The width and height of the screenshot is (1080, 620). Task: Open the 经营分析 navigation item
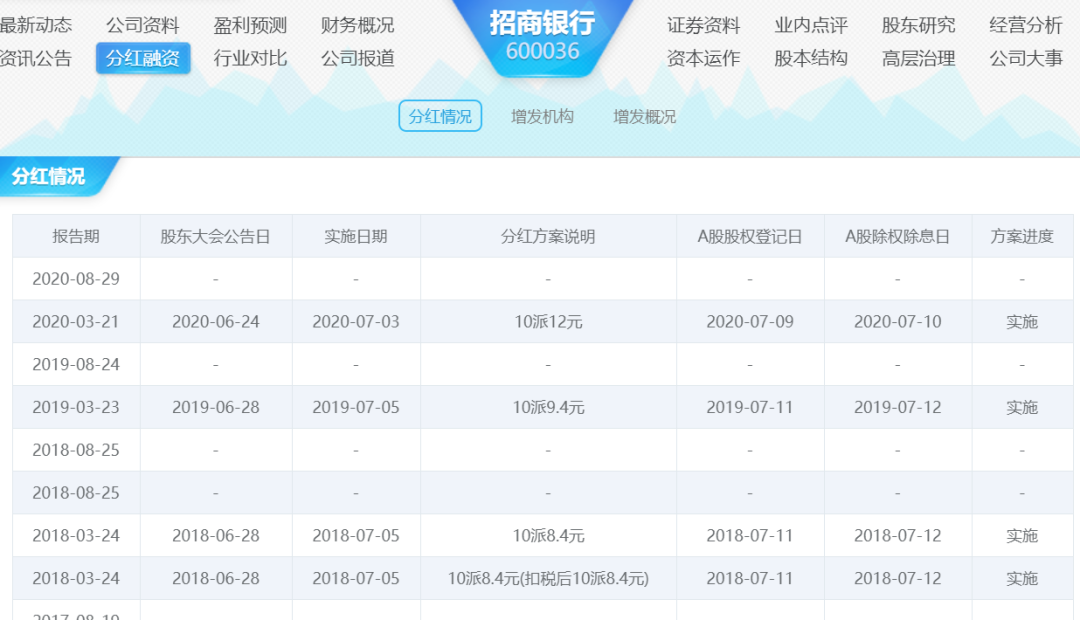click(1026, 25)
